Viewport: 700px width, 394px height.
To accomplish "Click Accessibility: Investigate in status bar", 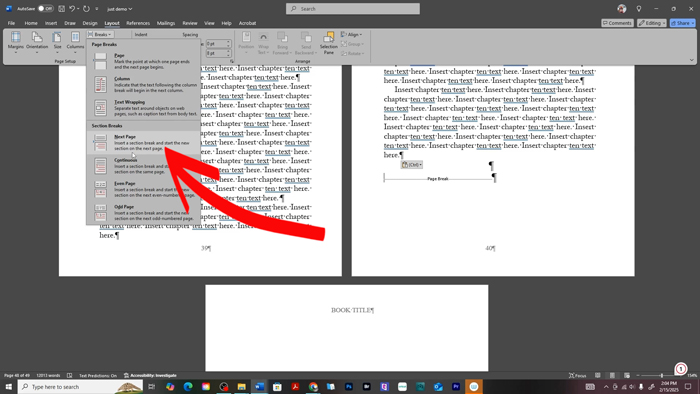I will pyautogui.click(x=150, y=375).
